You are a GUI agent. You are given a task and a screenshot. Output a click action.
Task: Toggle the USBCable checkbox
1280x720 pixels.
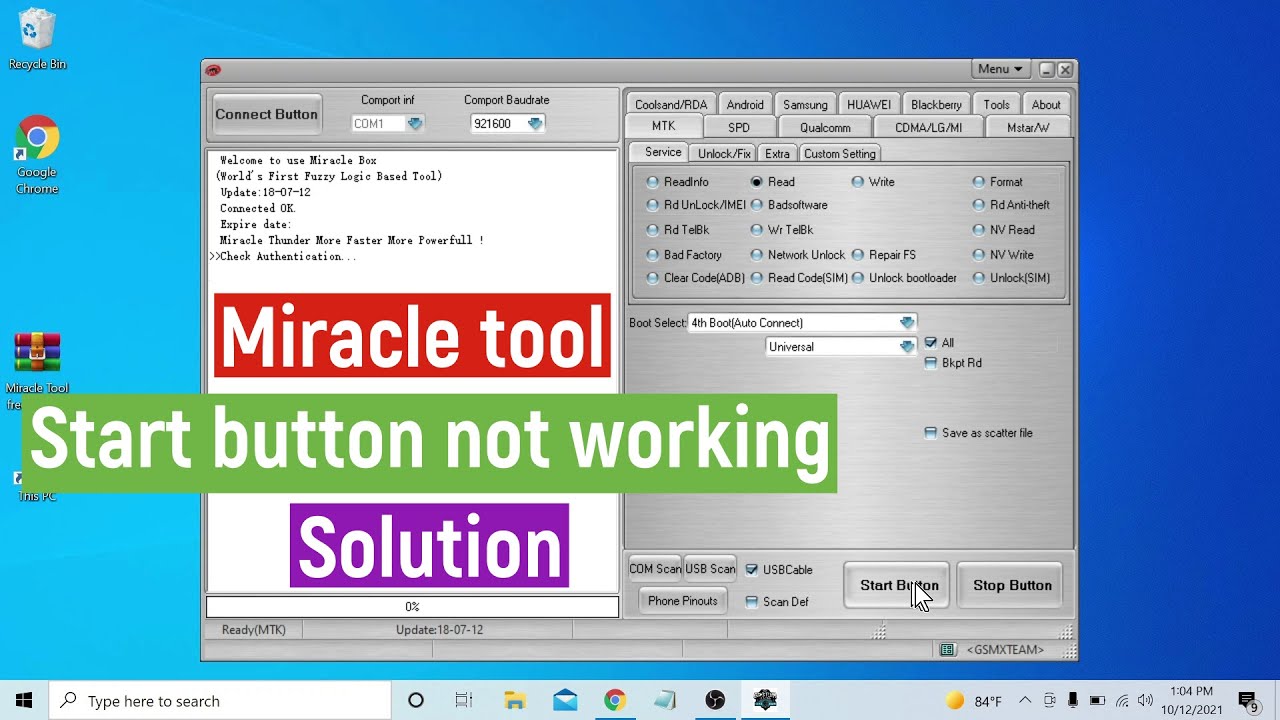click(752, 570)
